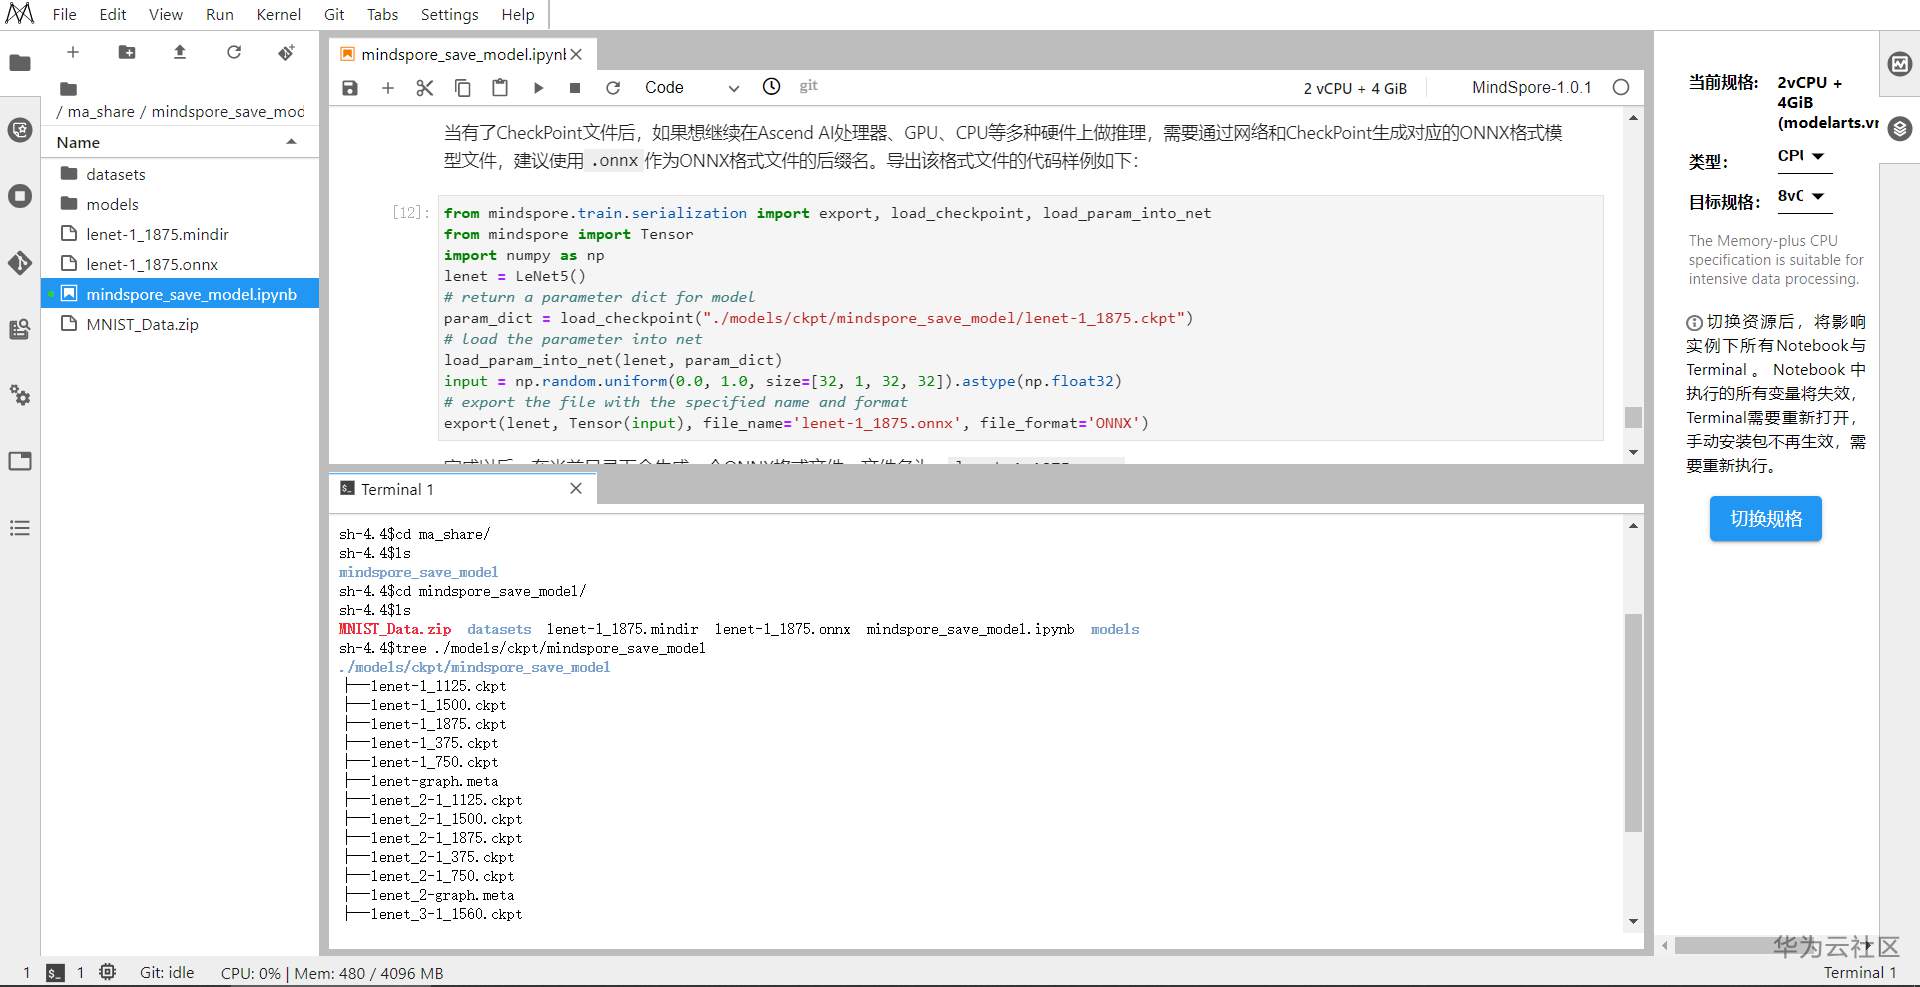
Task: Close the Terminal 1 tab
Action: coord(576,488)
